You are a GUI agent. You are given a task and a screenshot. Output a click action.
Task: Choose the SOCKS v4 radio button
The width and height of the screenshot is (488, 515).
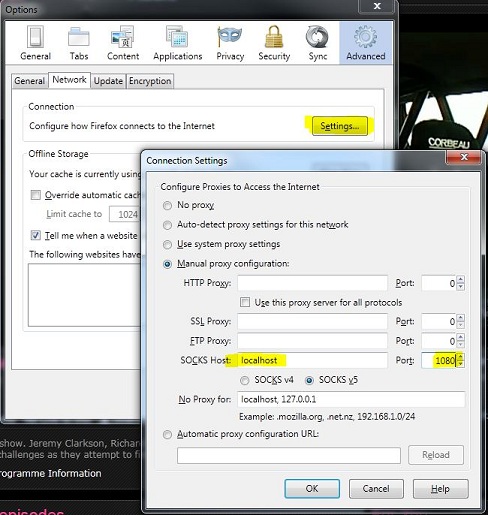[245, 380]
